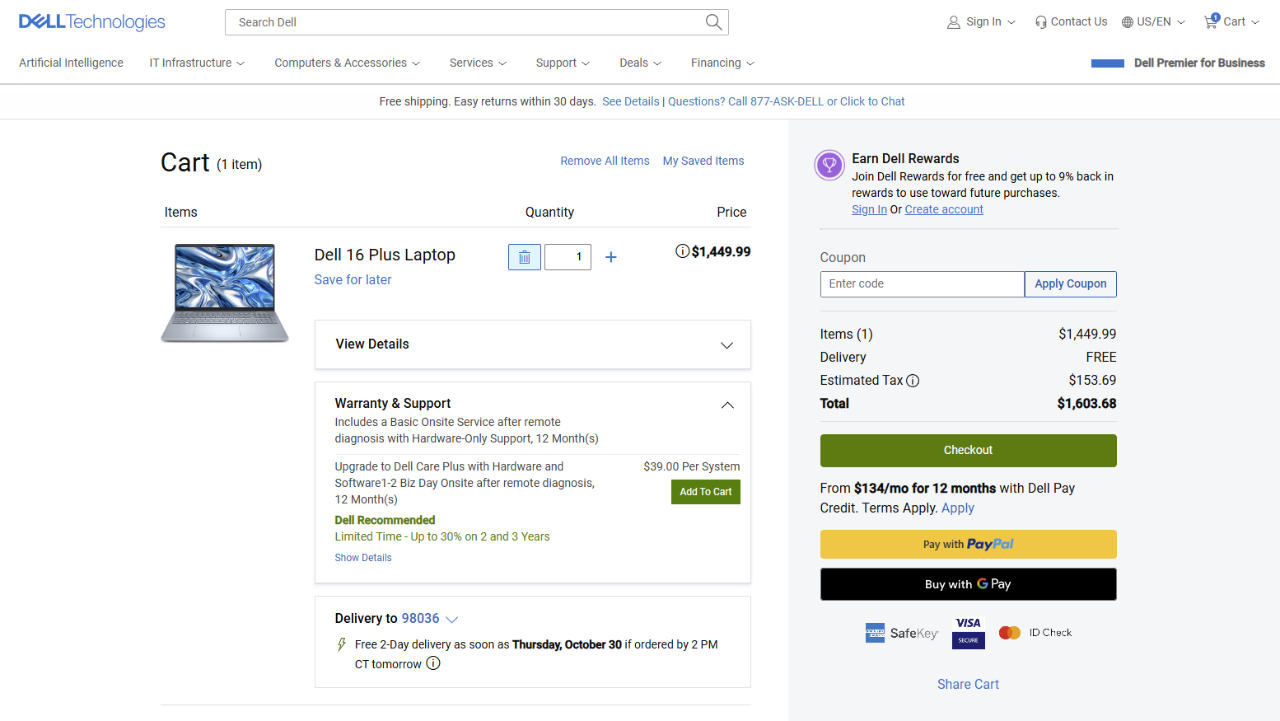1280x721 pixels.
Task: Click Save for later link
Action: point(353,280)
